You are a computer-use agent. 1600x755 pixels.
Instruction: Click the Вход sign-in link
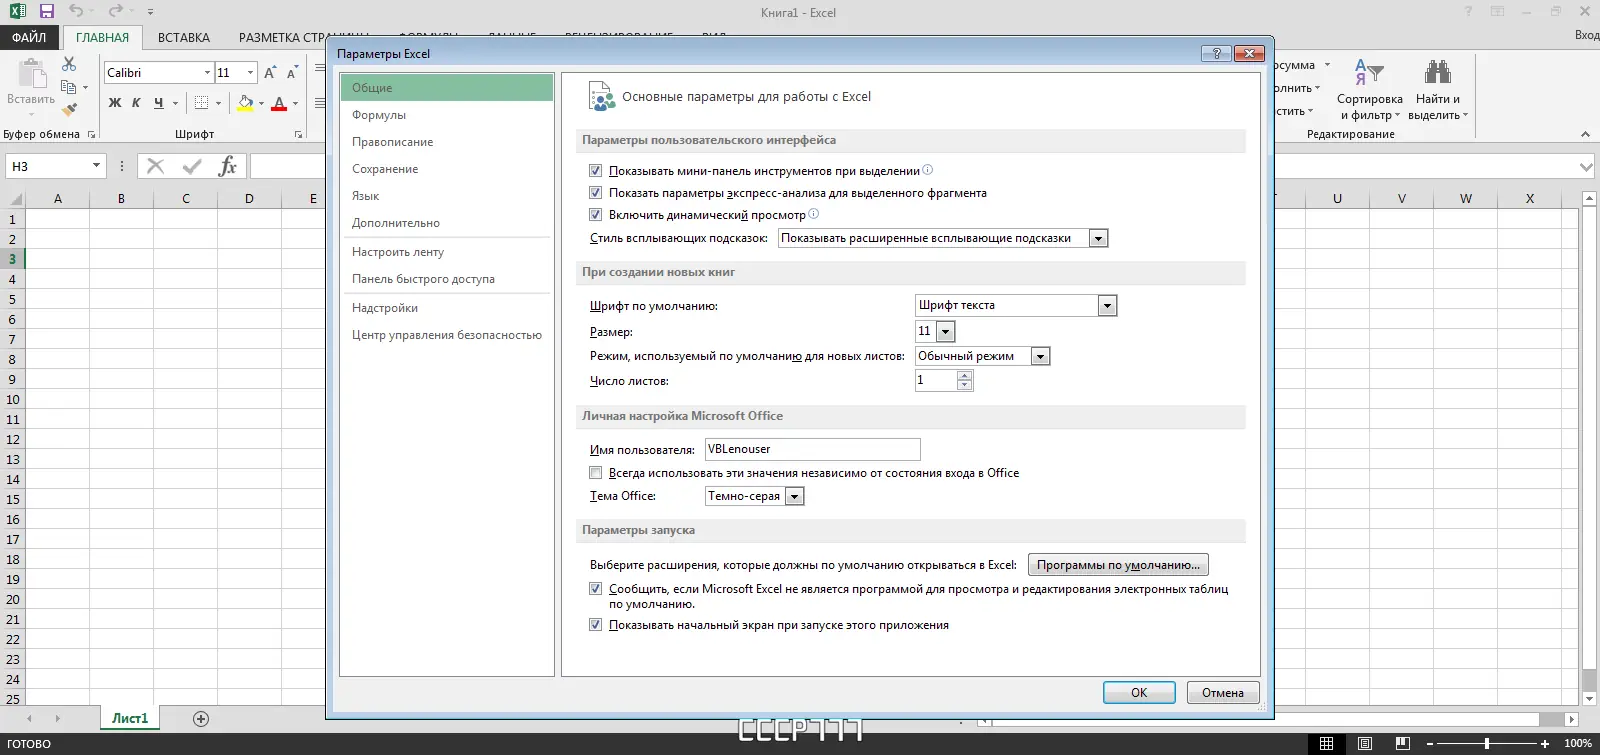tap(1587, 35)
